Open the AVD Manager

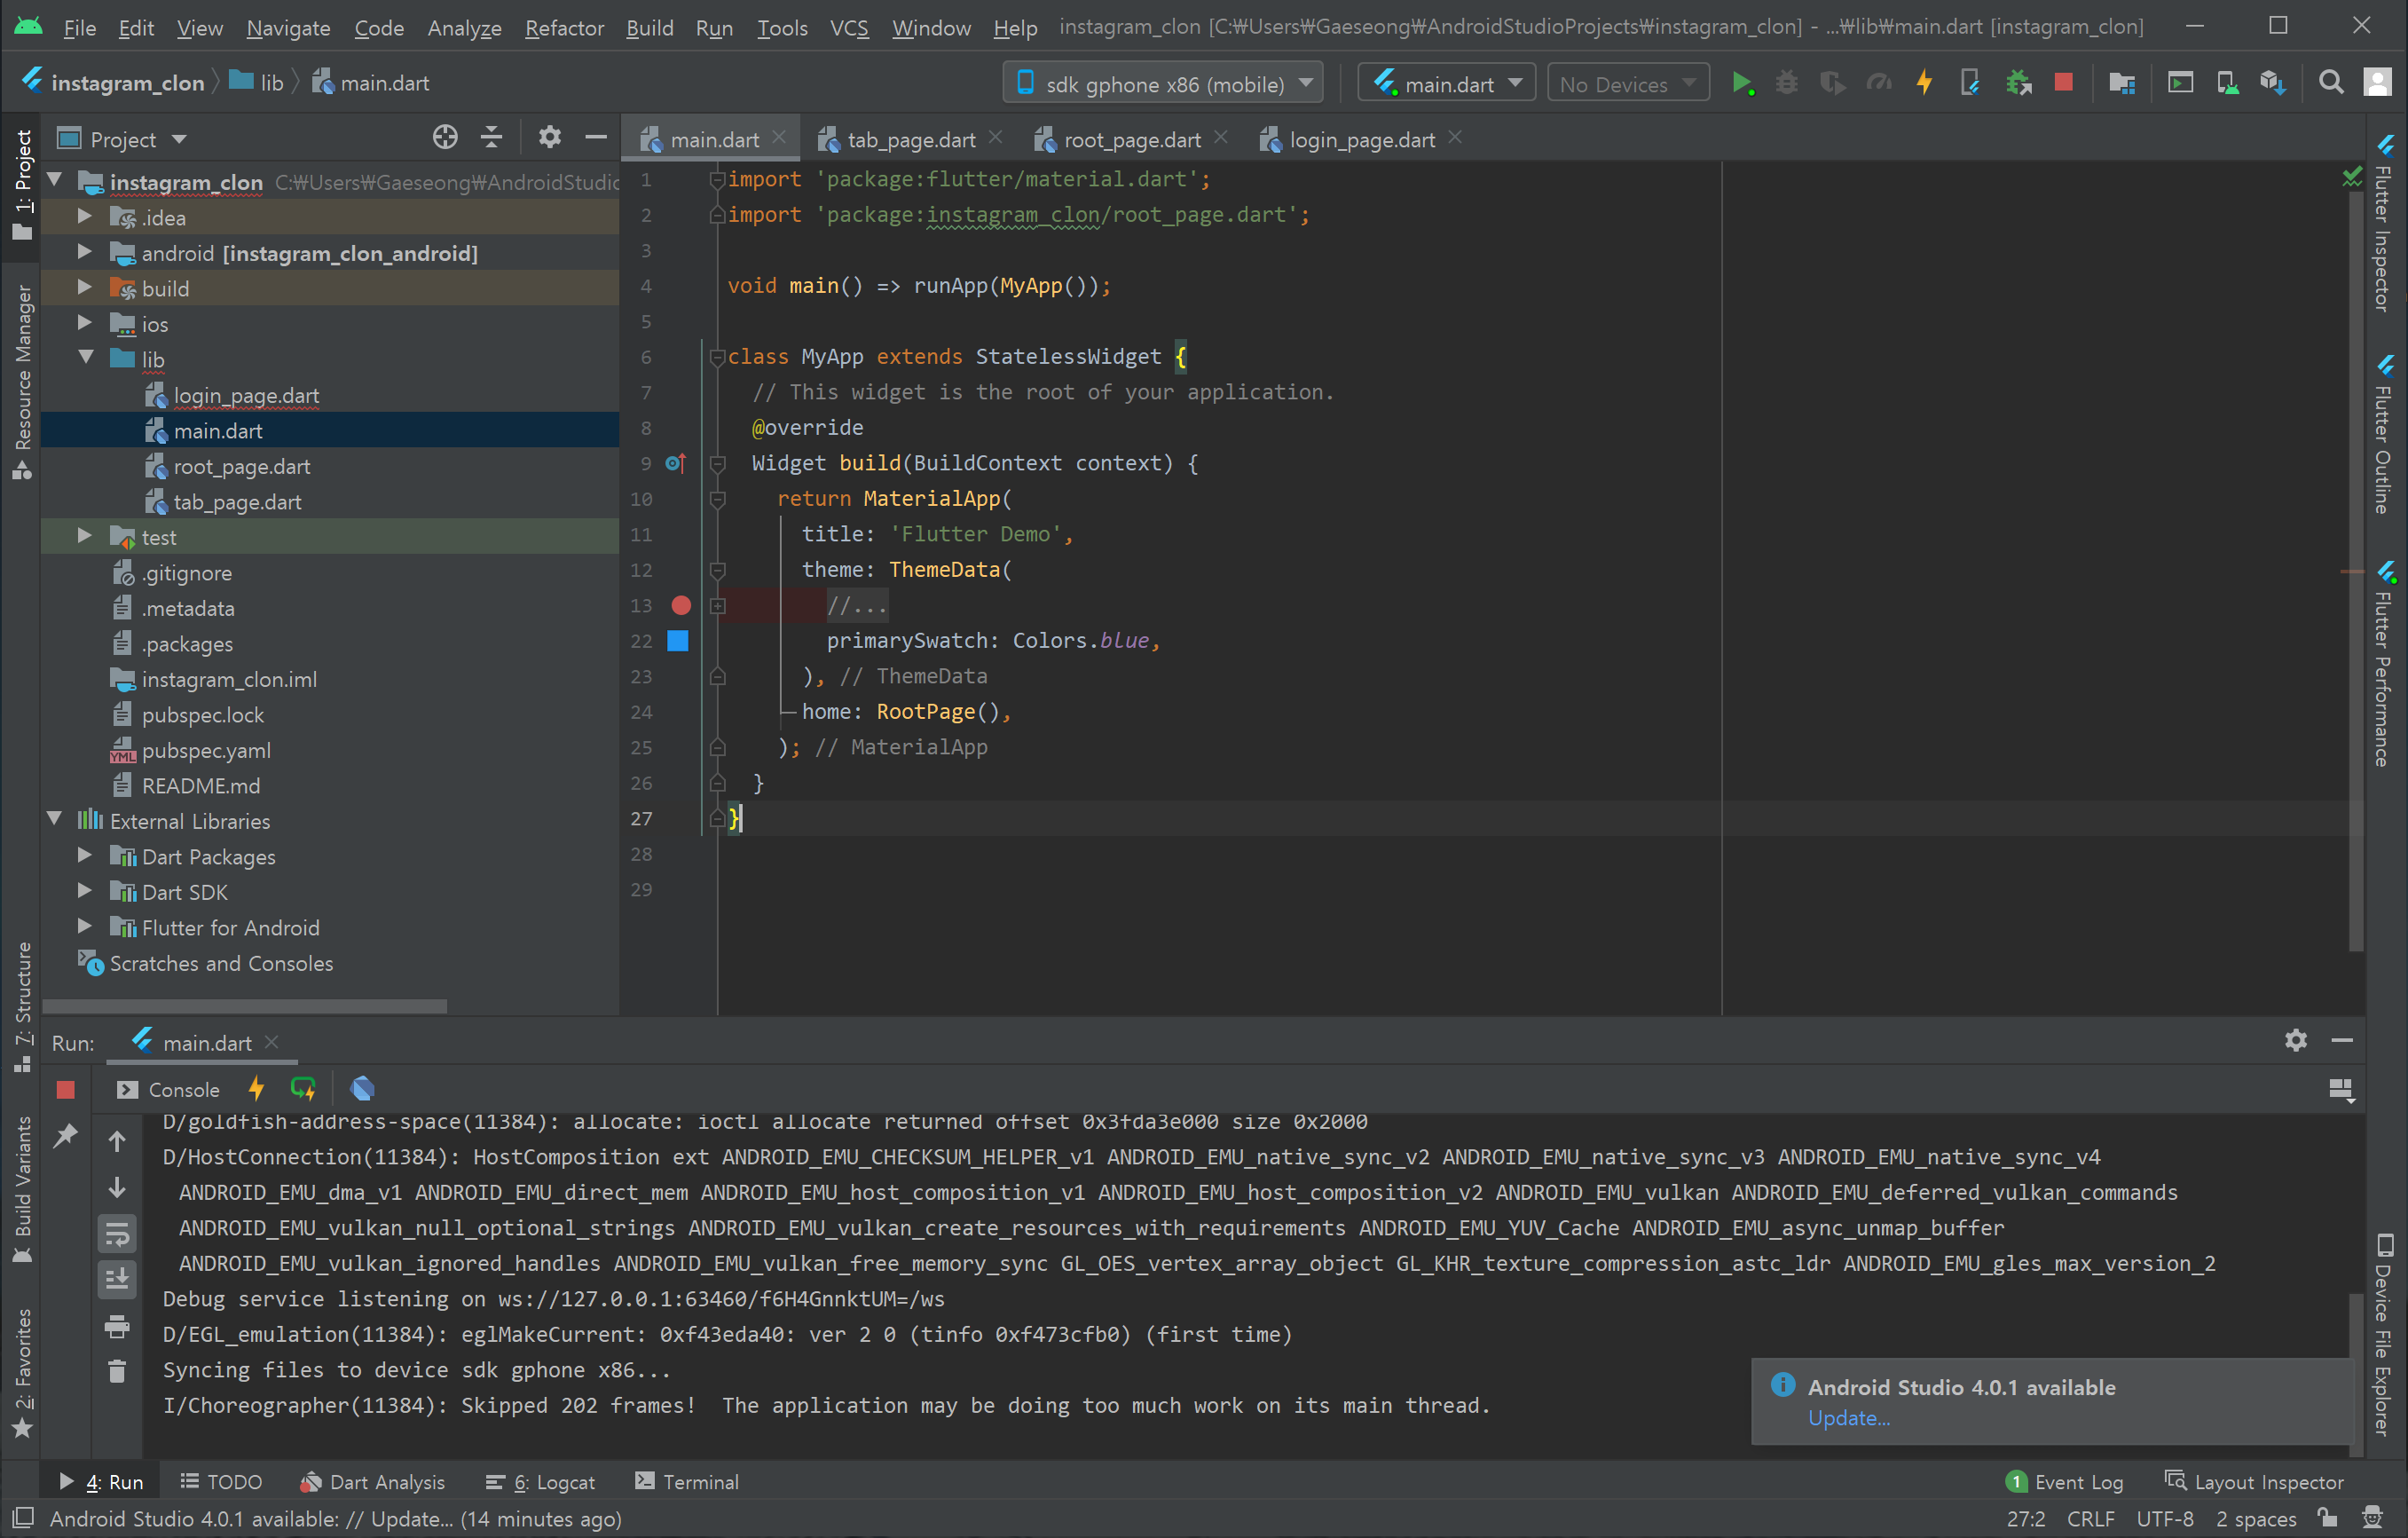coord(2227,83)
